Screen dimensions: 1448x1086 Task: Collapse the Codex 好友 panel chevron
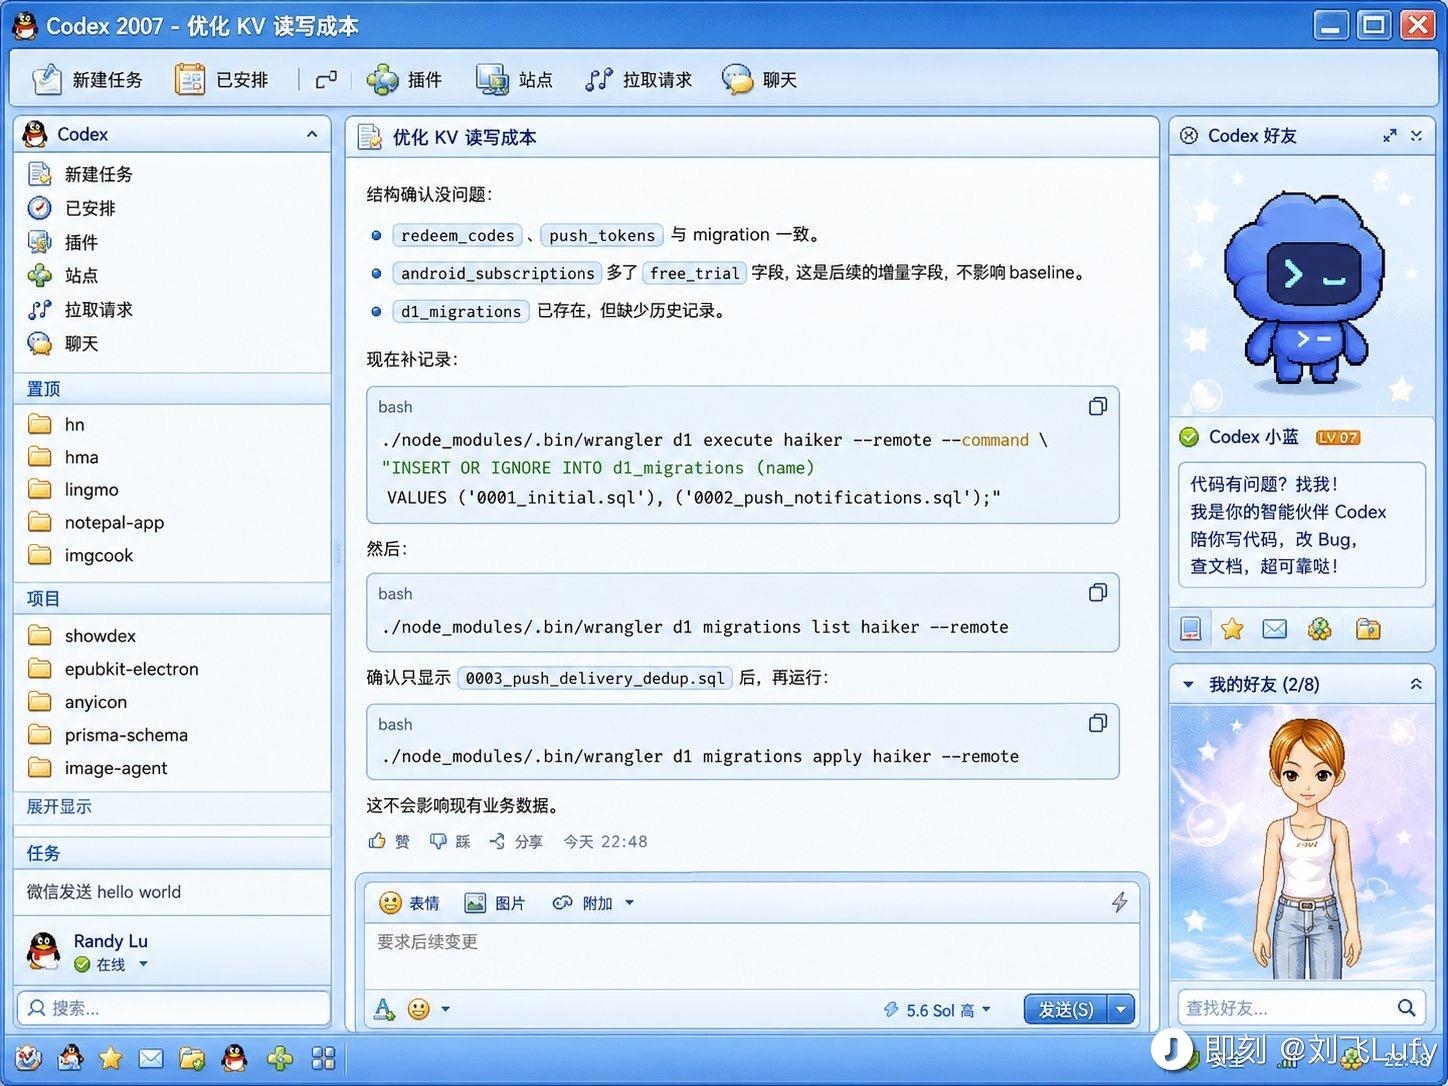pyautogui.click(x=1416, y=135)
